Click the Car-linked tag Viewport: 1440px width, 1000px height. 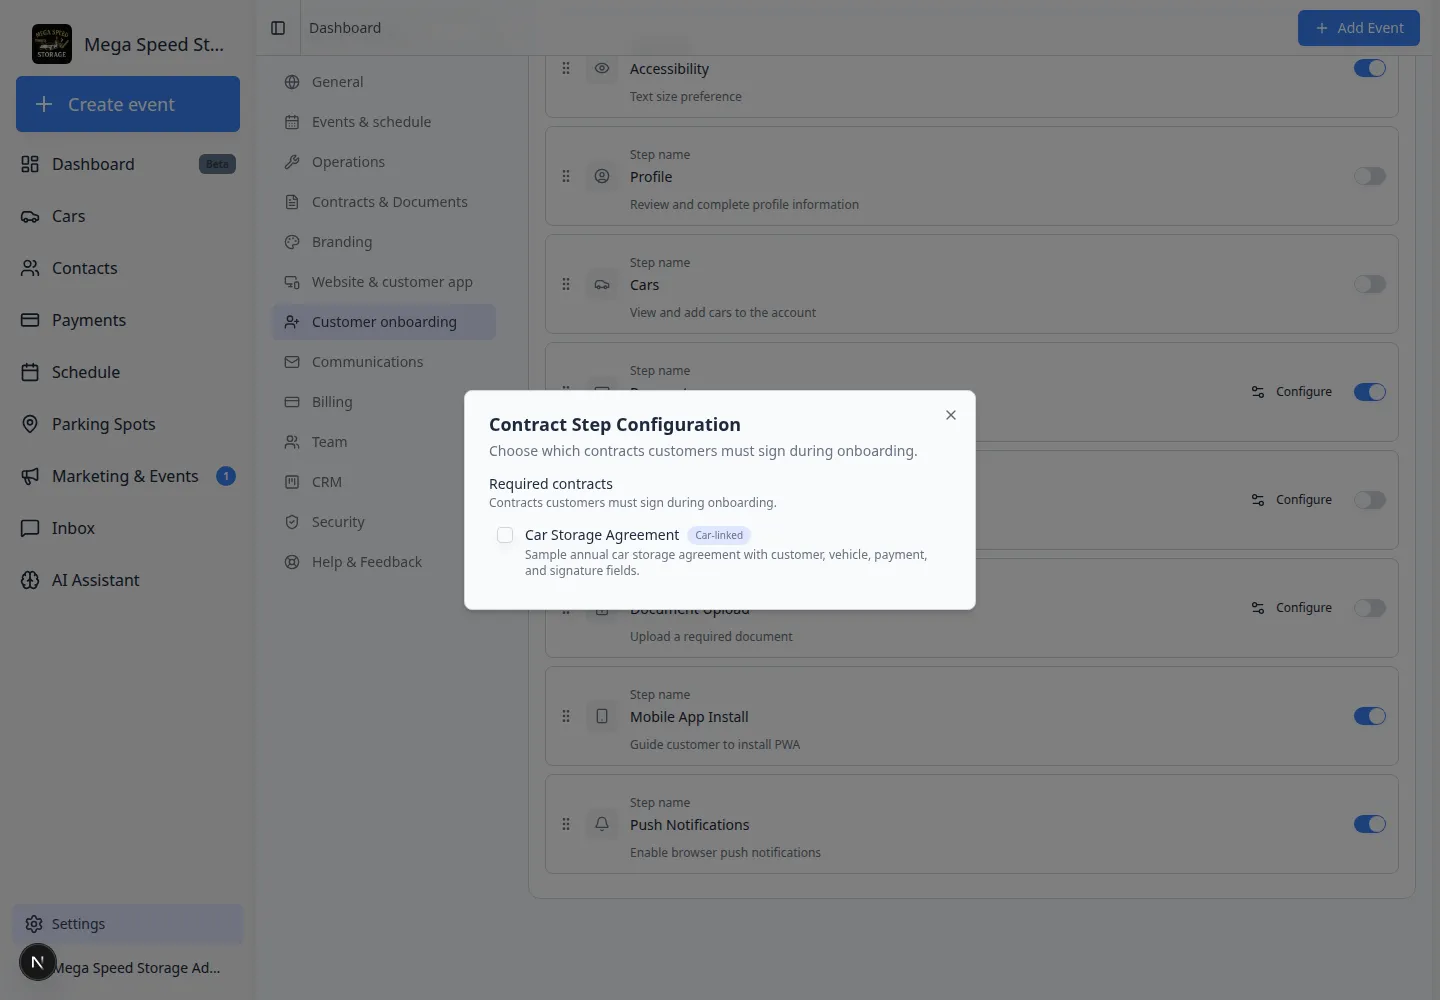pos(719,535)
